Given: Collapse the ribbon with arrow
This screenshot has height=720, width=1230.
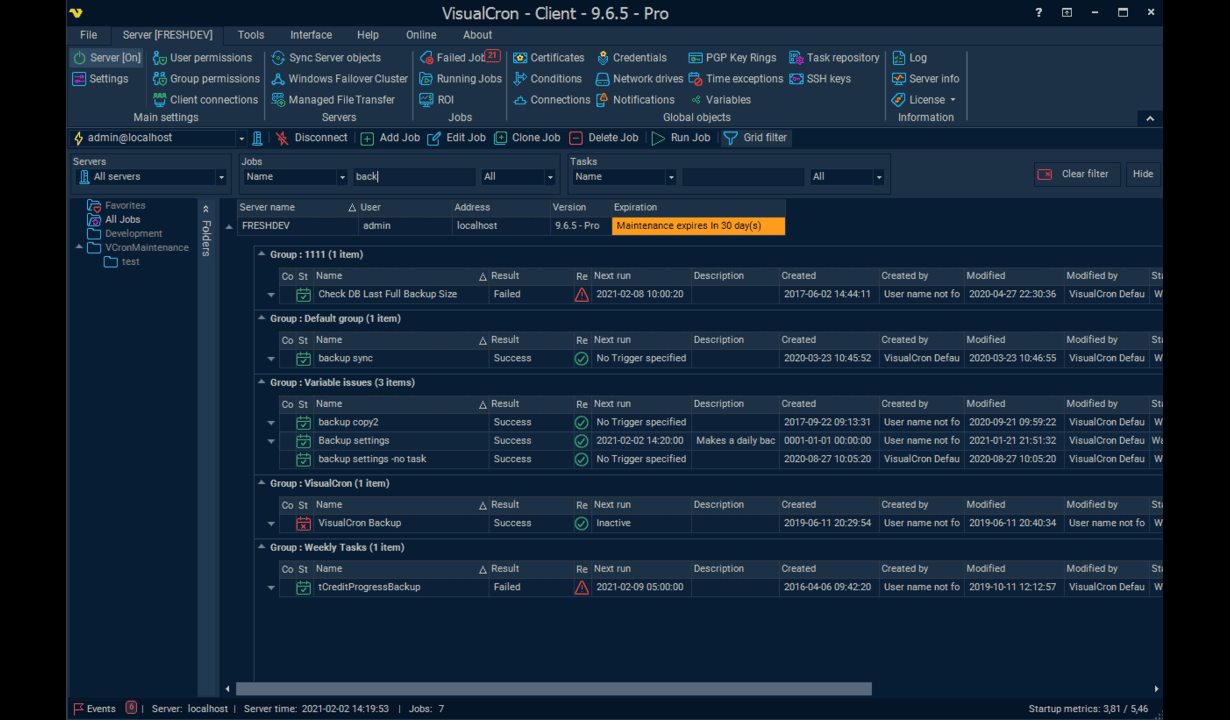Looking at the screenshot, I should coord(1150,118).
